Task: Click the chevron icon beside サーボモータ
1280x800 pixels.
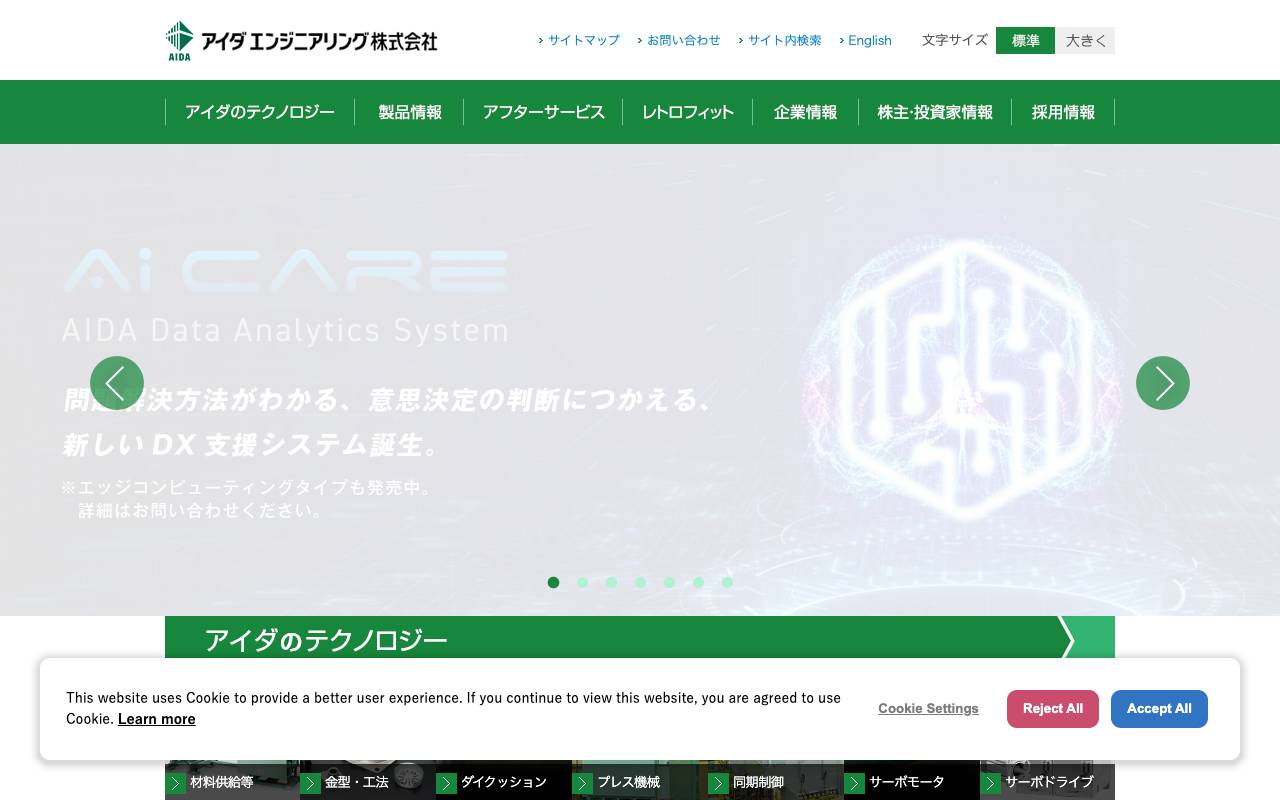Action: 854,783
